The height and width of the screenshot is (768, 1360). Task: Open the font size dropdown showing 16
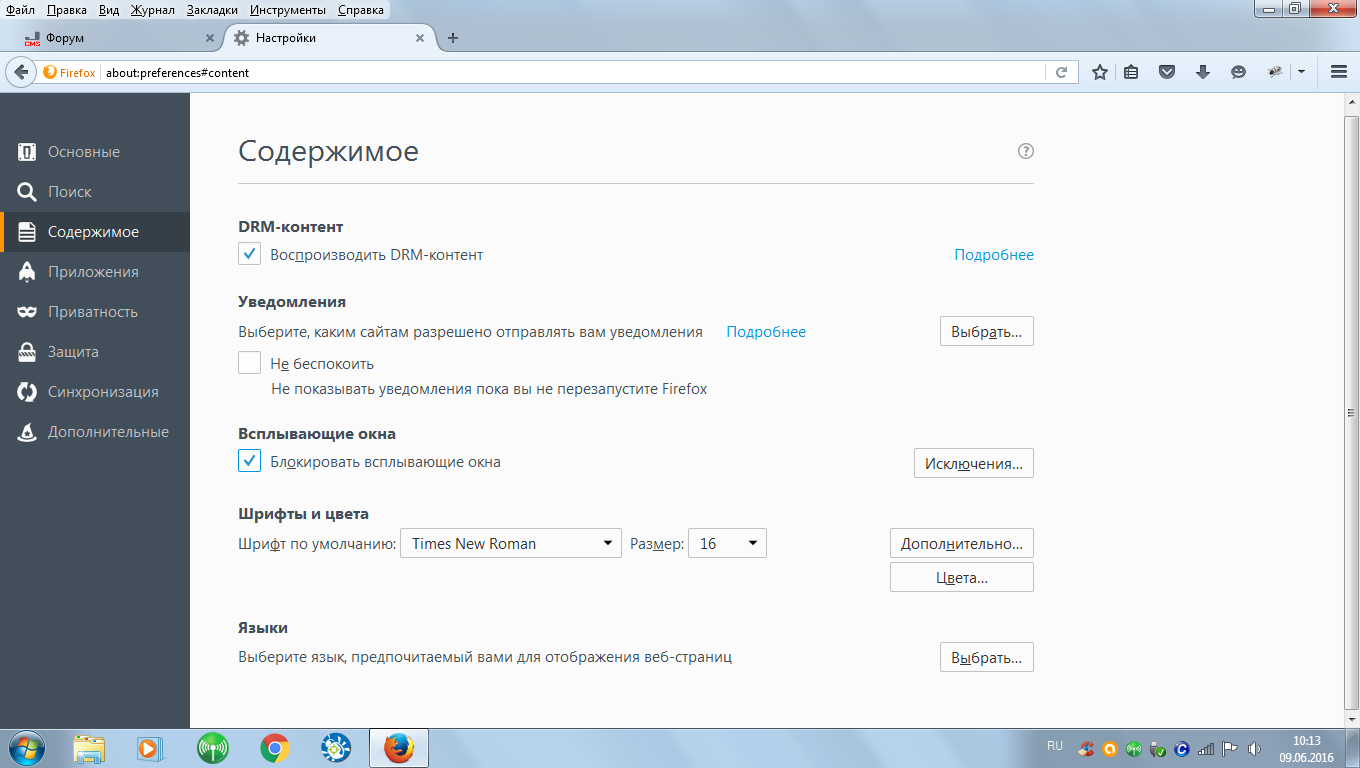pos(727,544)
